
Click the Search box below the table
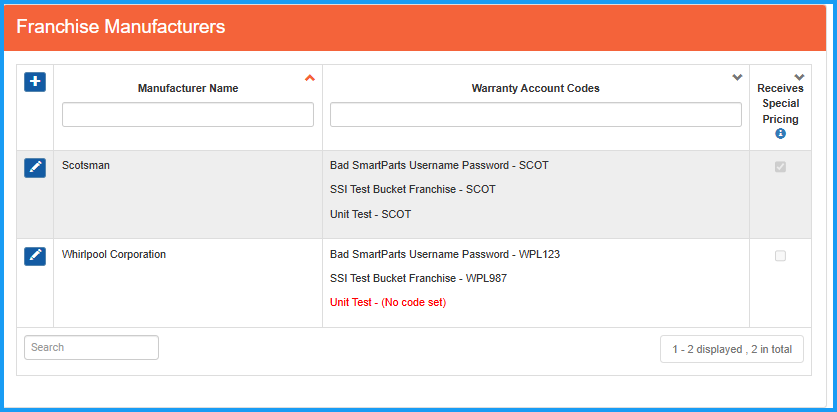coord(91,347)
